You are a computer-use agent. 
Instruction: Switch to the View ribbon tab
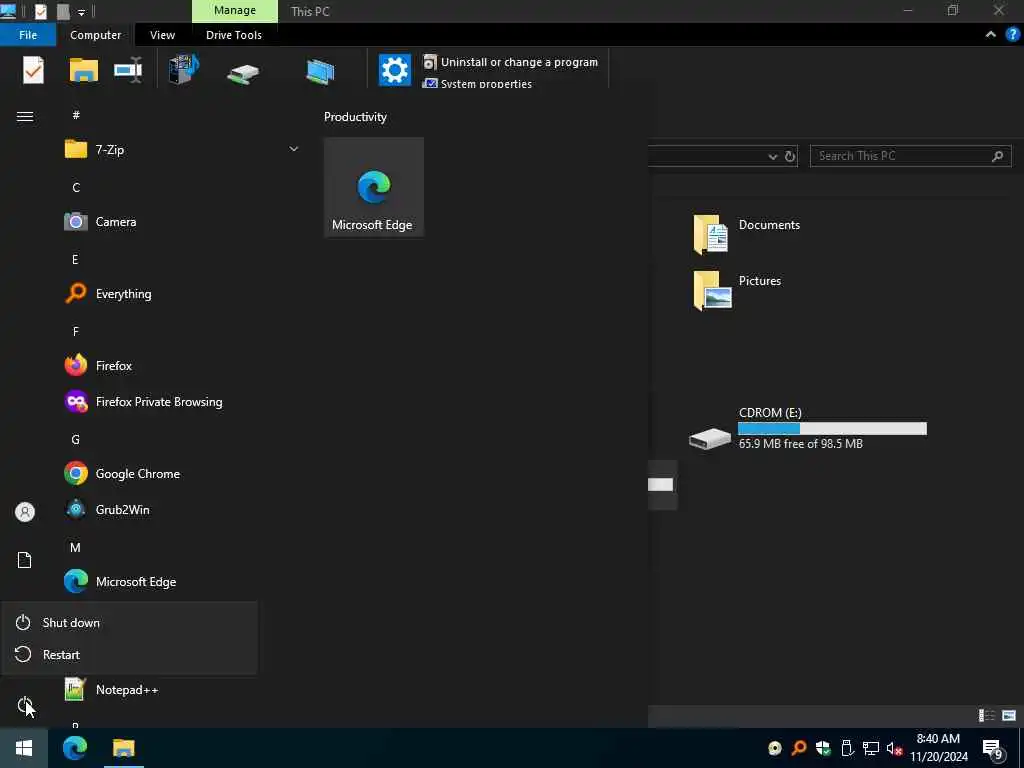point(162,35)
